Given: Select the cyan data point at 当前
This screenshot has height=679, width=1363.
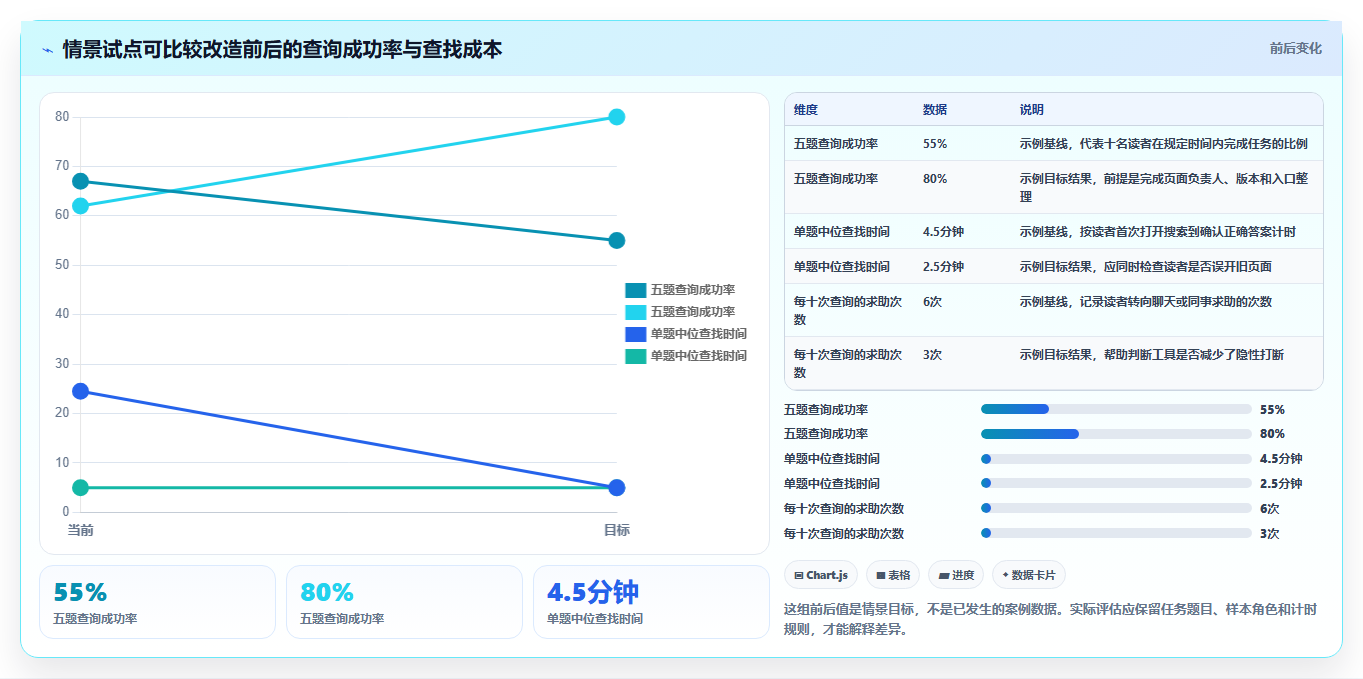Looking at the screenshot, I should 80,206.
